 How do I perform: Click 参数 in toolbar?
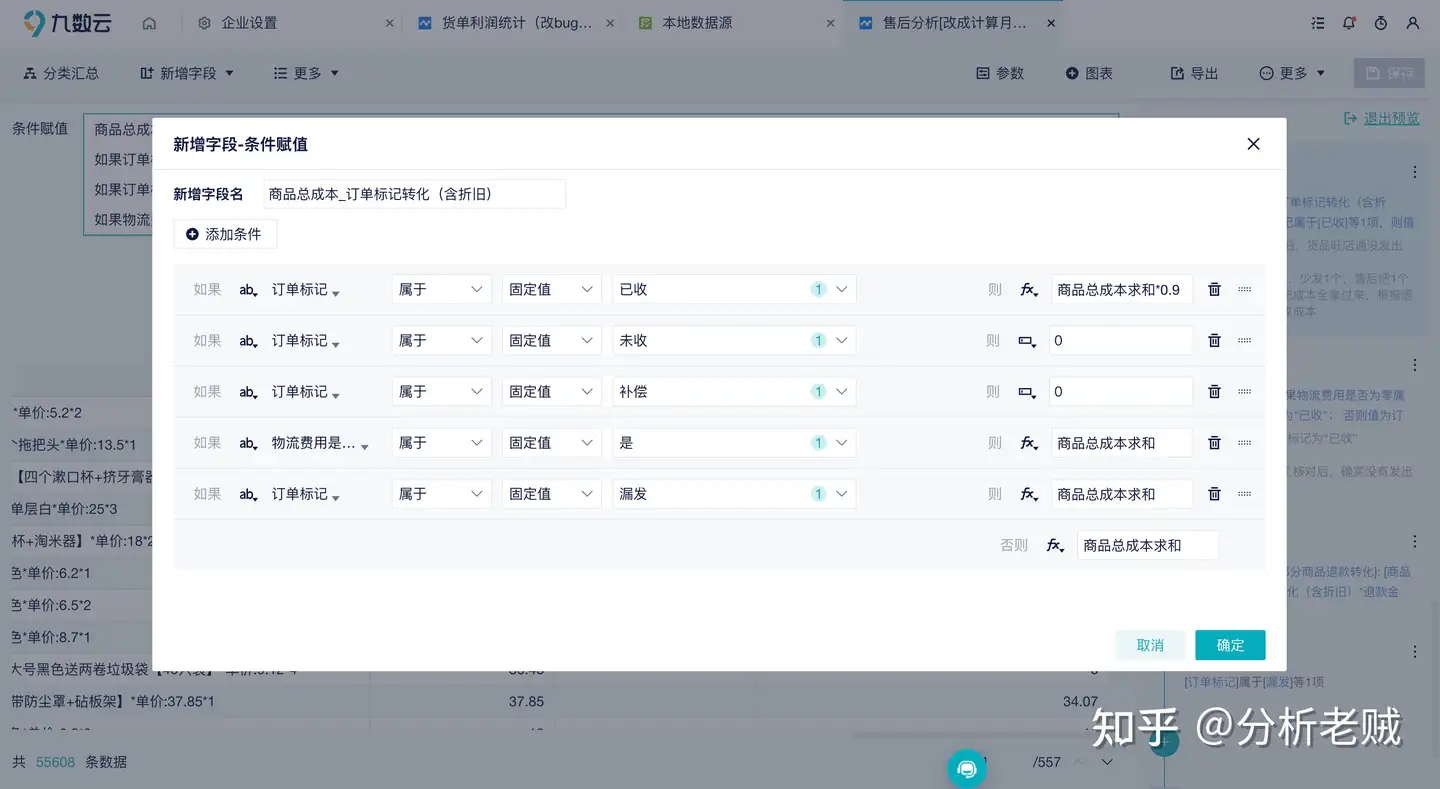1000,73
